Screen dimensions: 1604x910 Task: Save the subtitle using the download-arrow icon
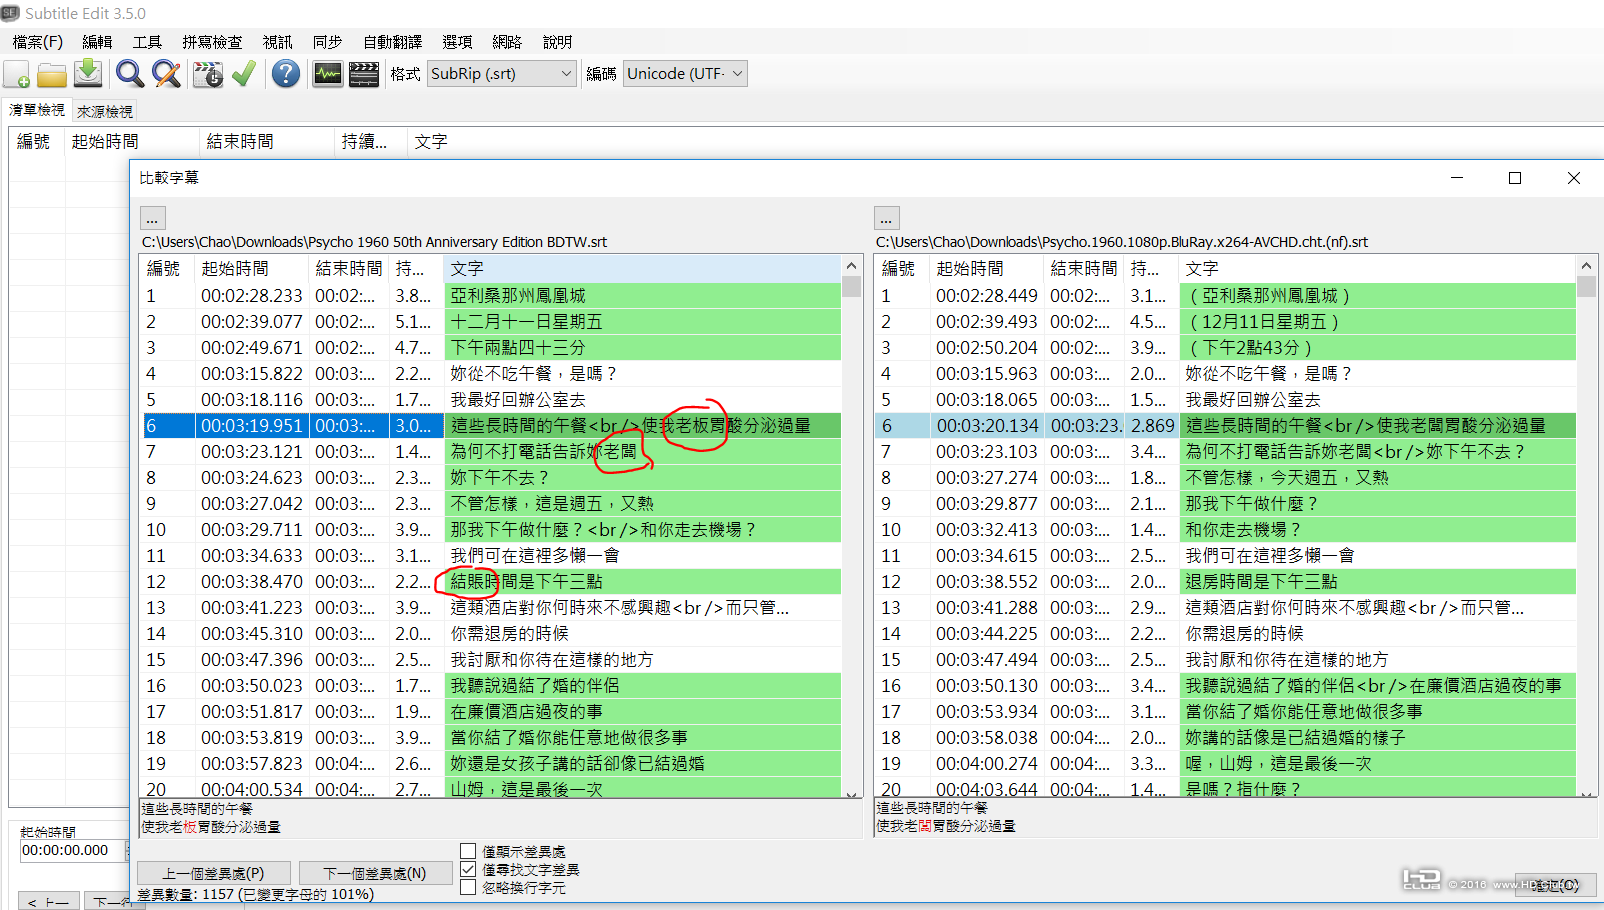tap(88, 74)
